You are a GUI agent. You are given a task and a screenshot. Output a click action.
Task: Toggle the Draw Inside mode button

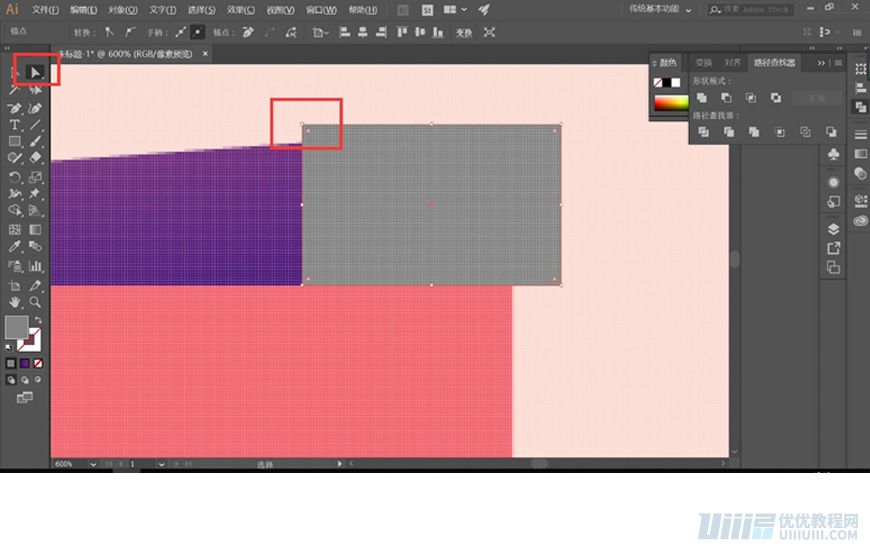click(38, 380)
